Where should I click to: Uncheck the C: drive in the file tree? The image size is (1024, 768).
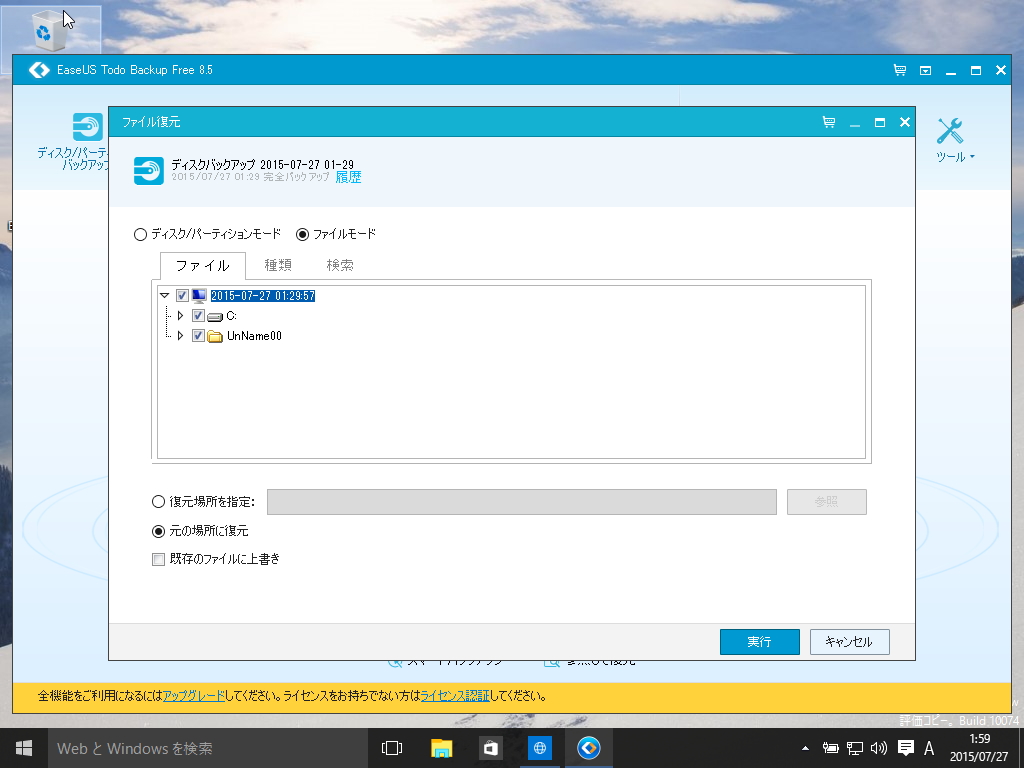click(x=197, y=315)
